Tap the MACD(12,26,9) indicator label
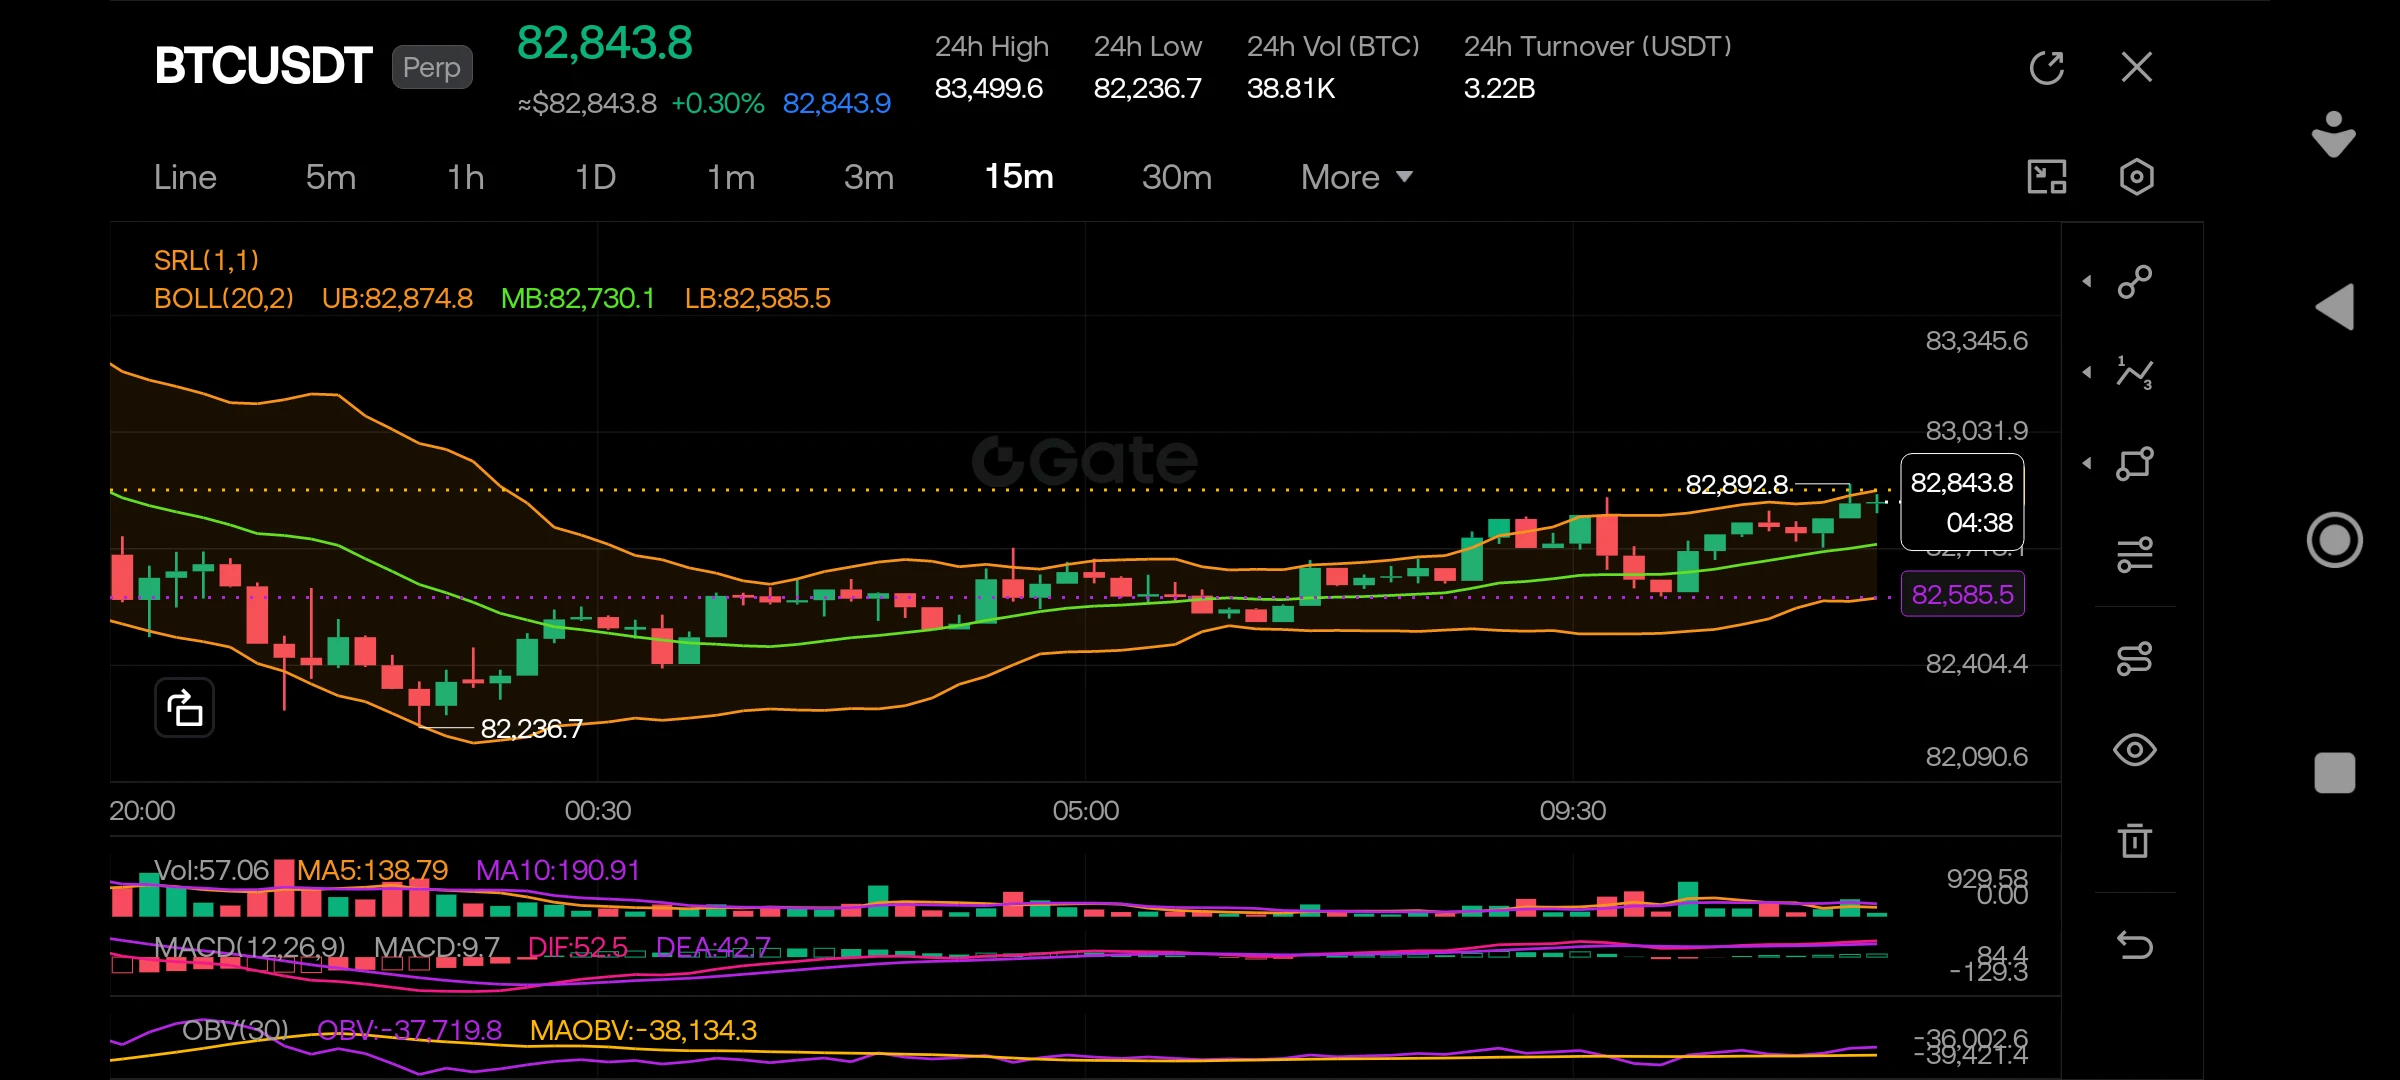Viewport: 2400px width, 1080px height. pyautogui.click(x=250, y=947)
